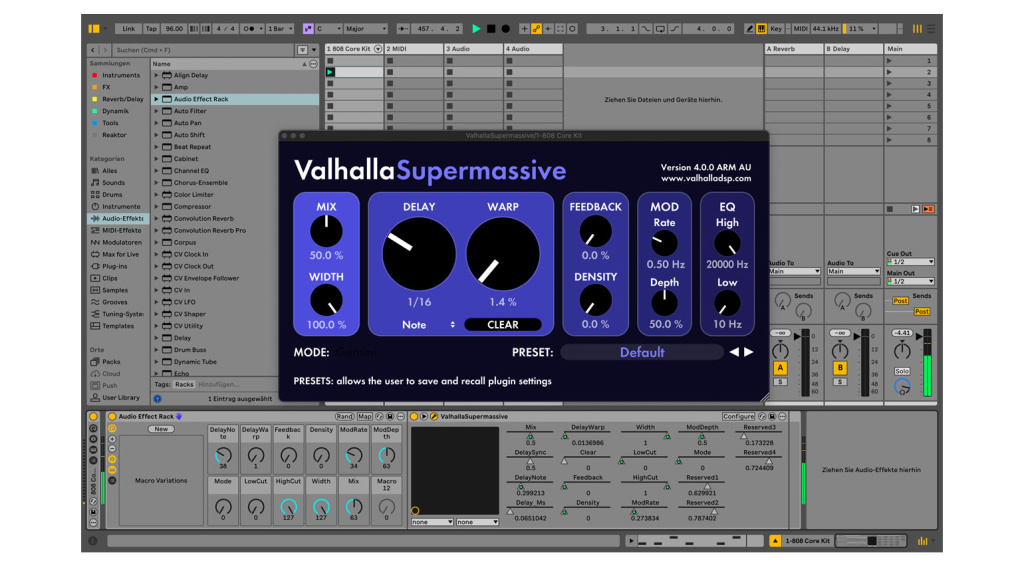The width and height of the screenshot is (1024, 565).
Task: Toggle the yellow Automation Arm link button
Action: 536,29
